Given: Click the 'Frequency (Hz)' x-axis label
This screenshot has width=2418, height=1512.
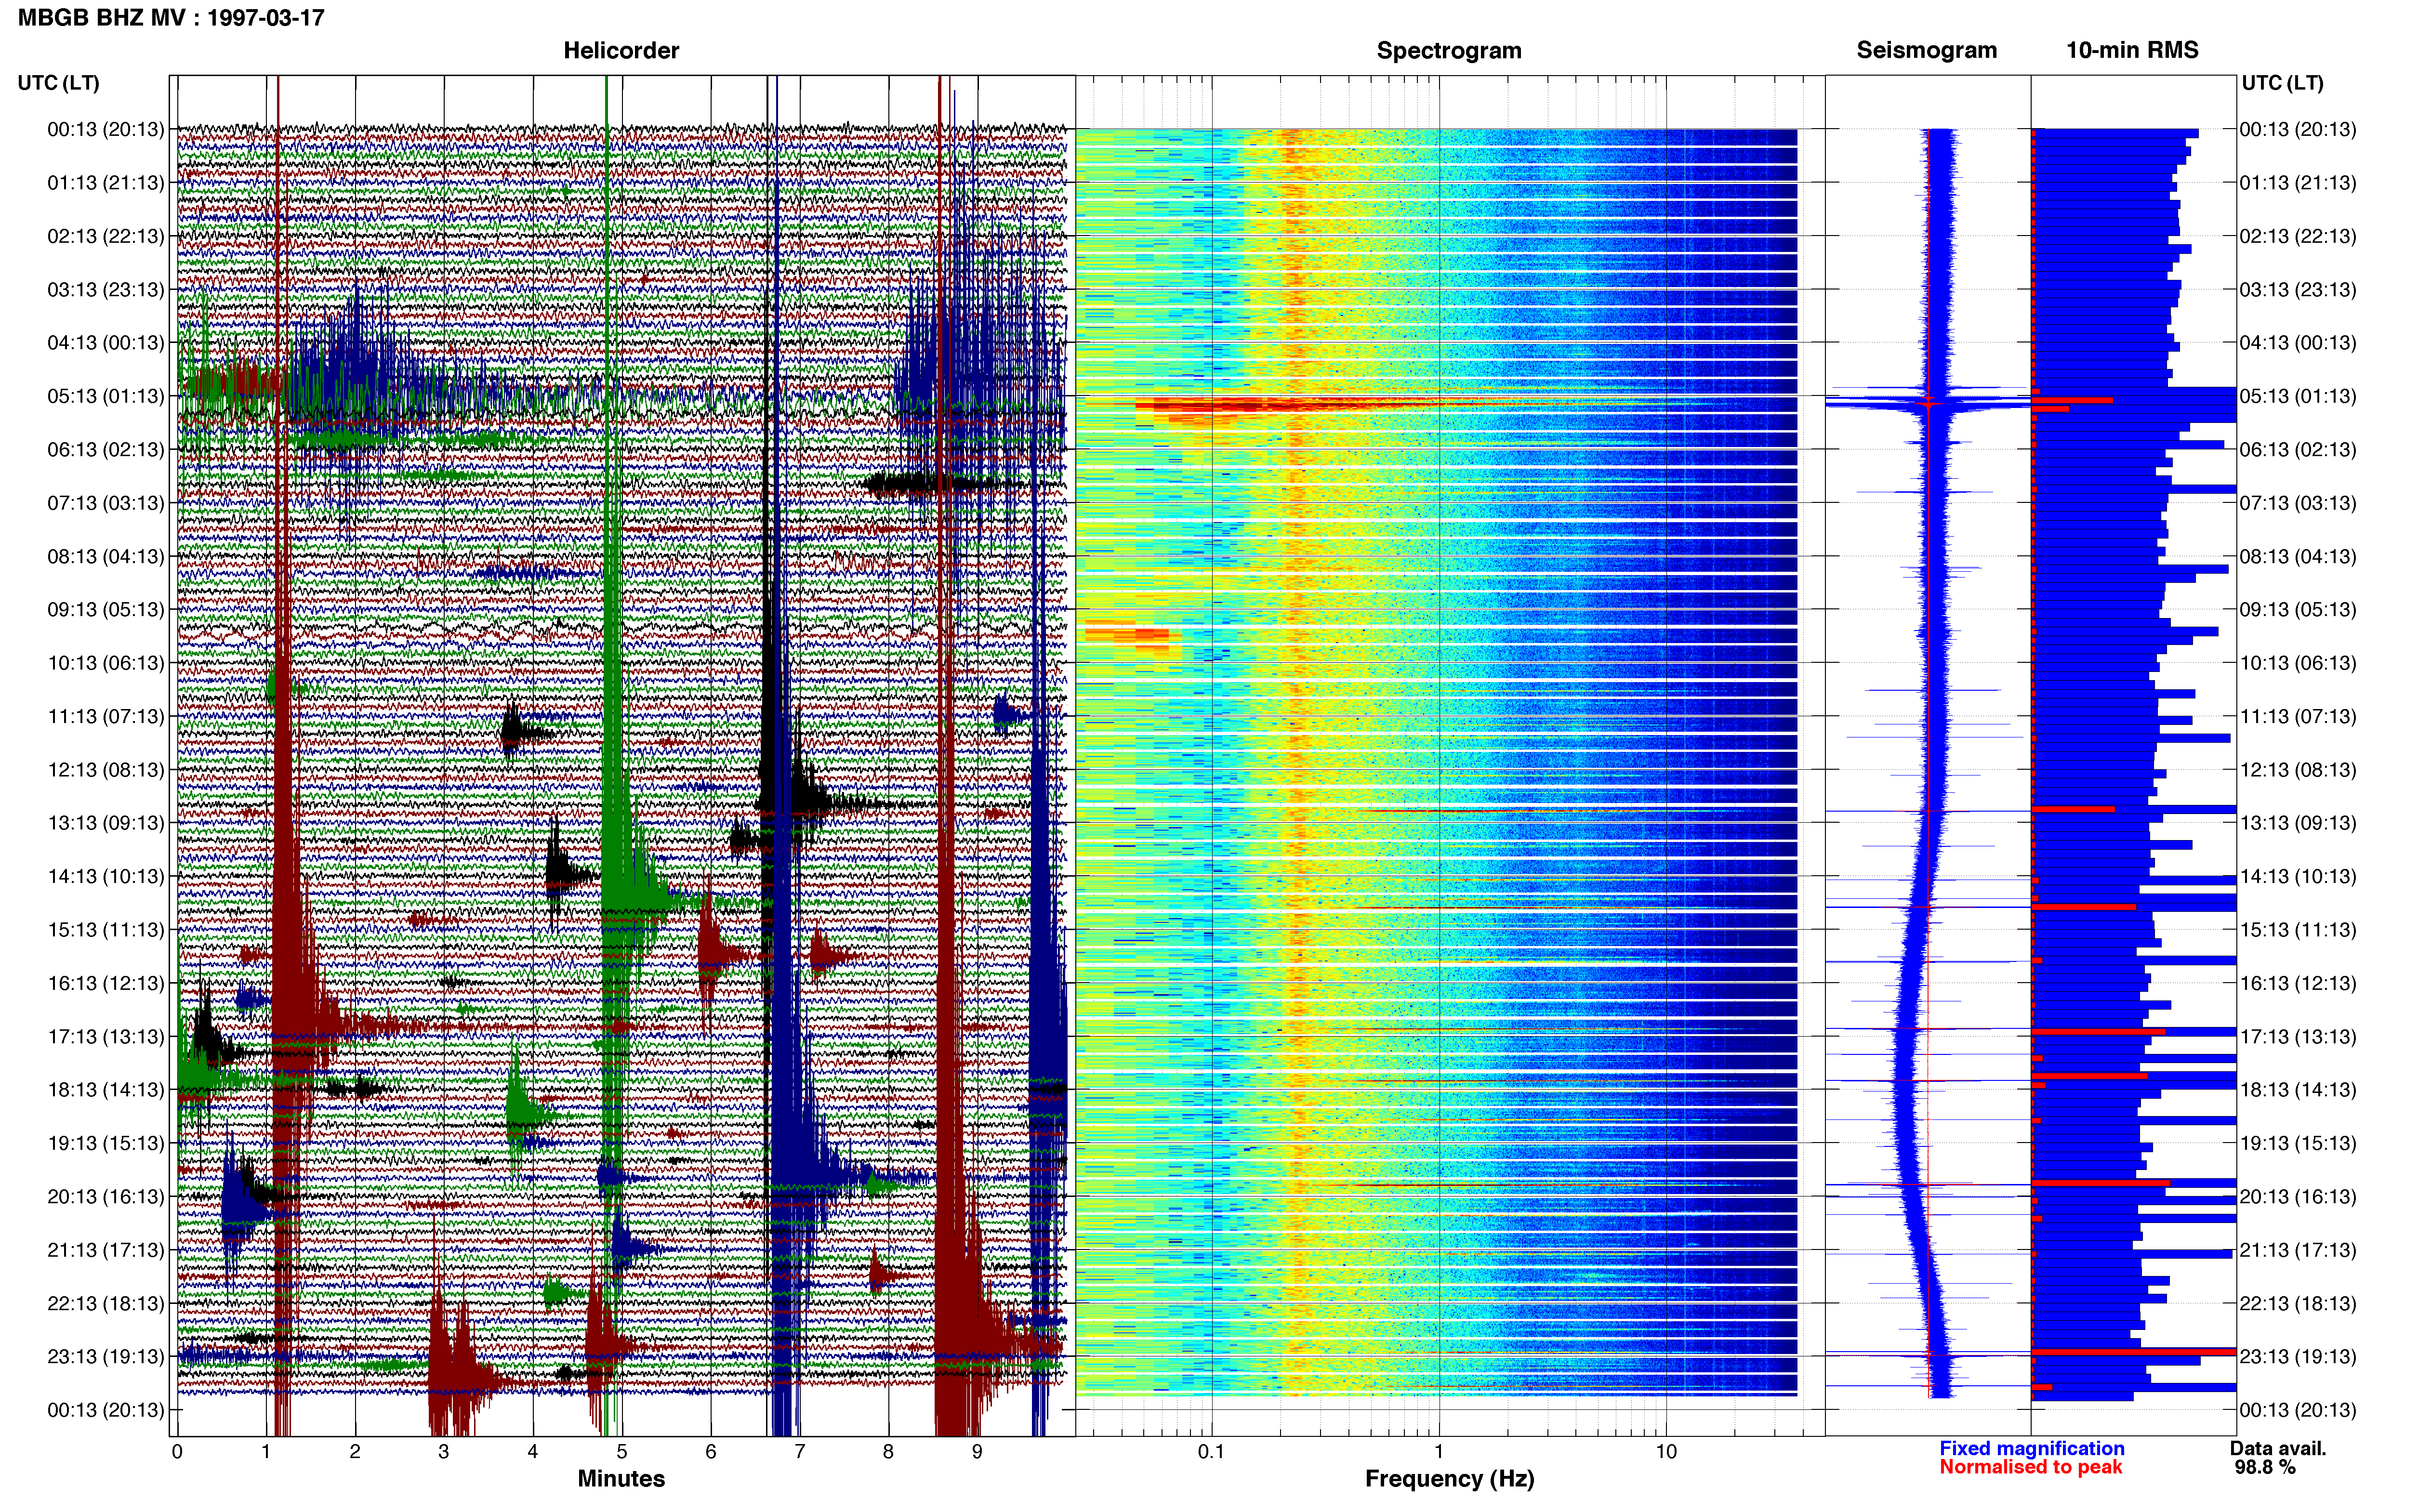Looking at the screenshot, I should pos(1449,1478).
